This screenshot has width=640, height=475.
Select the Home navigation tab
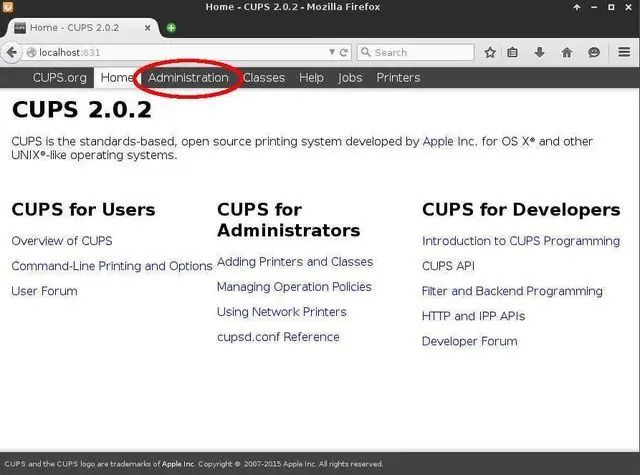pos(117,78)
